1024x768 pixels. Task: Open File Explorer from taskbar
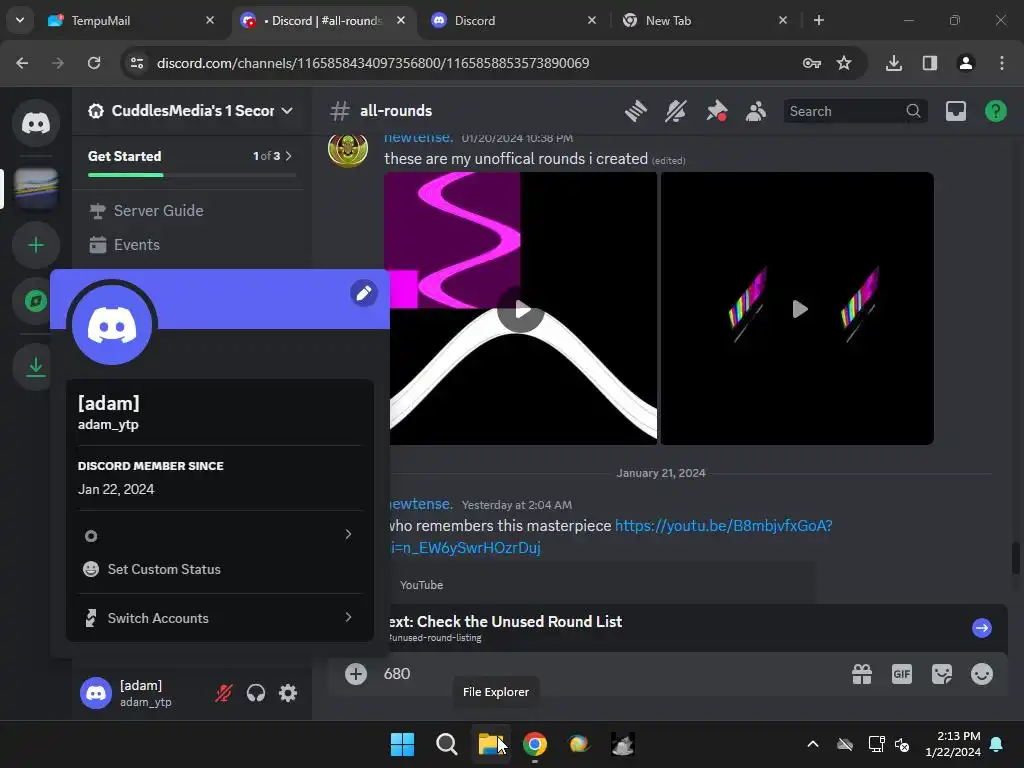point(491,744)
